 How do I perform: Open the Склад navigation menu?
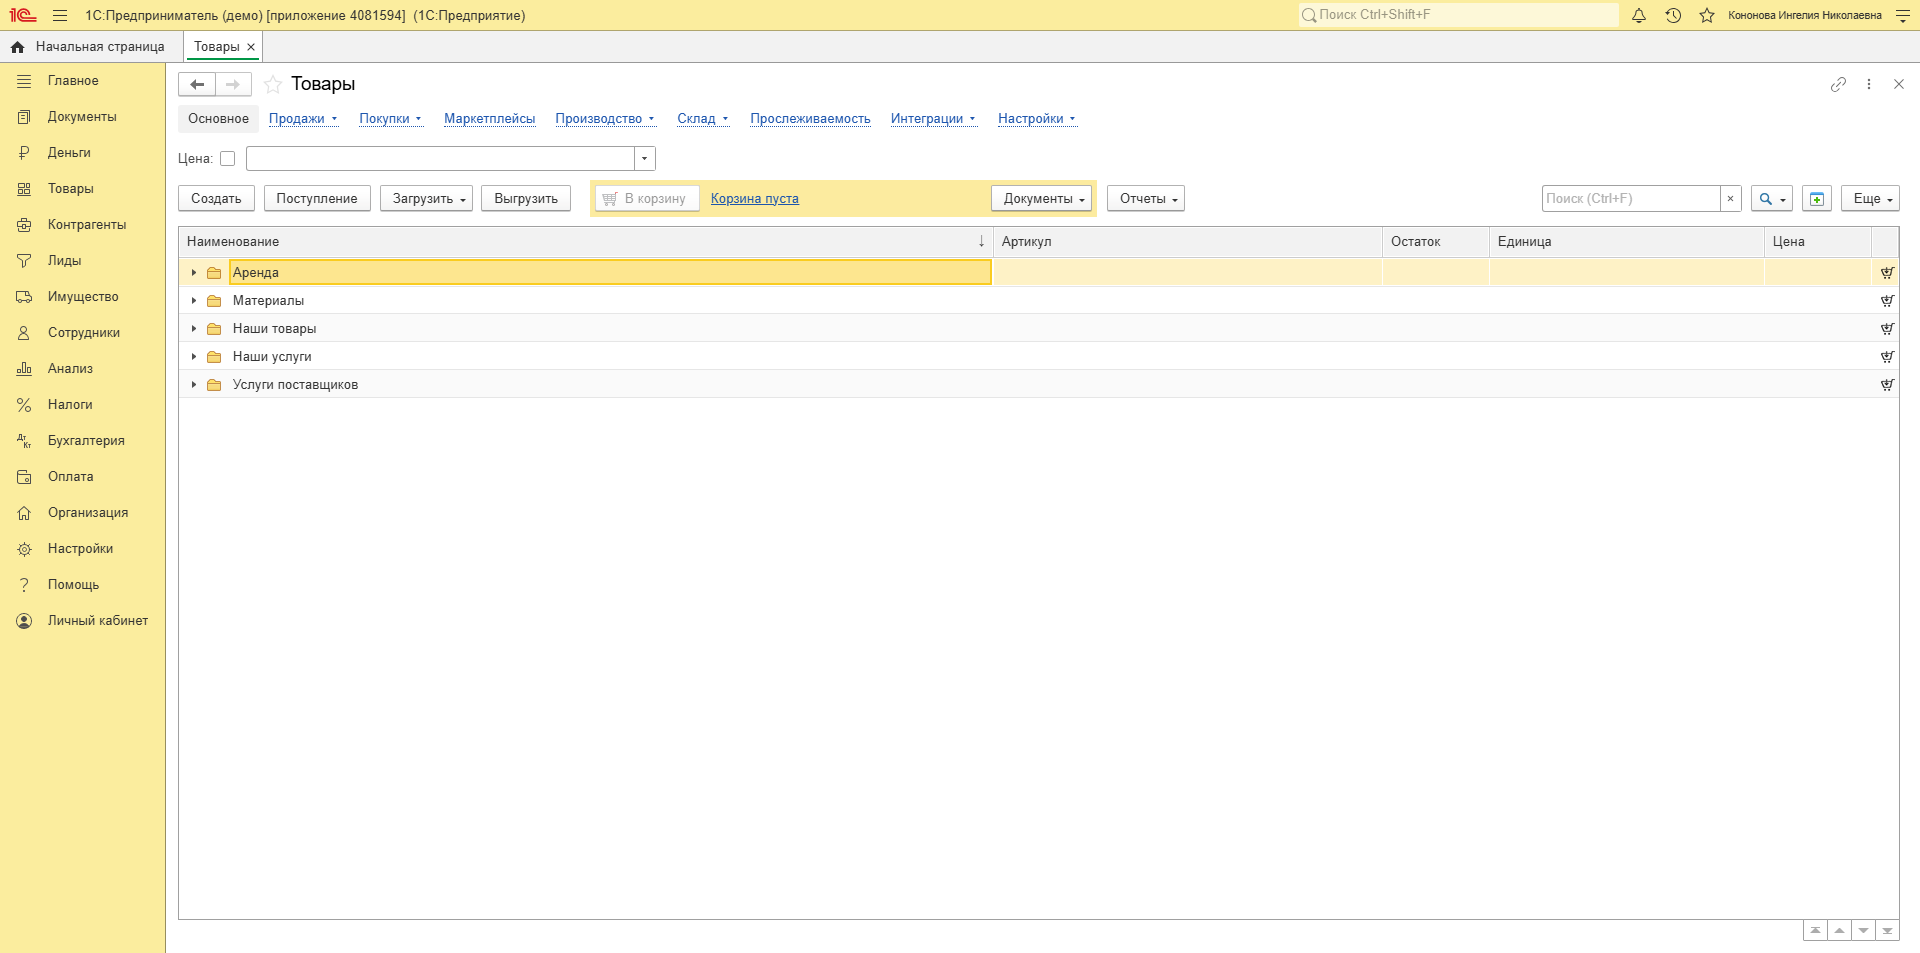[702, 118]
